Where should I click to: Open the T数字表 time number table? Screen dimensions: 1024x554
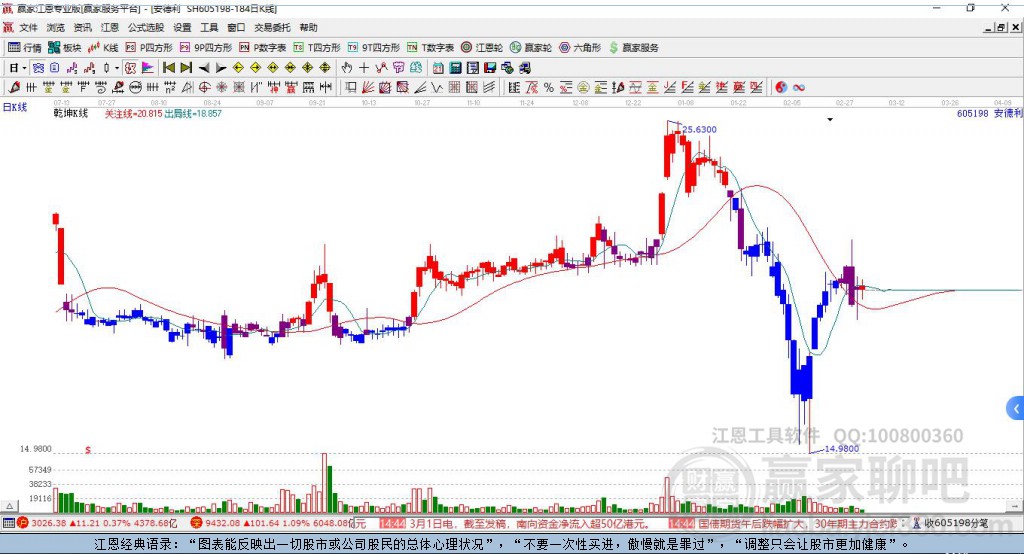(x=430, y=48)
